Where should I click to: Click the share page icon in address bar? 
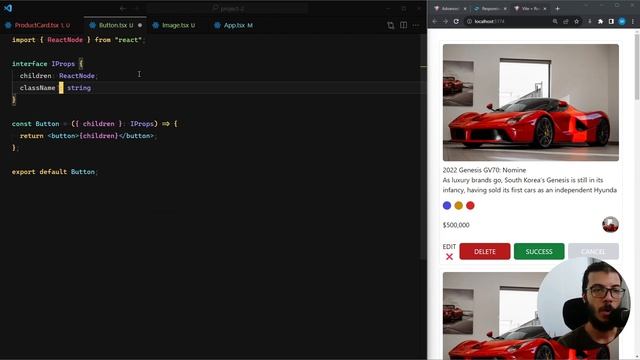[566, 21]
